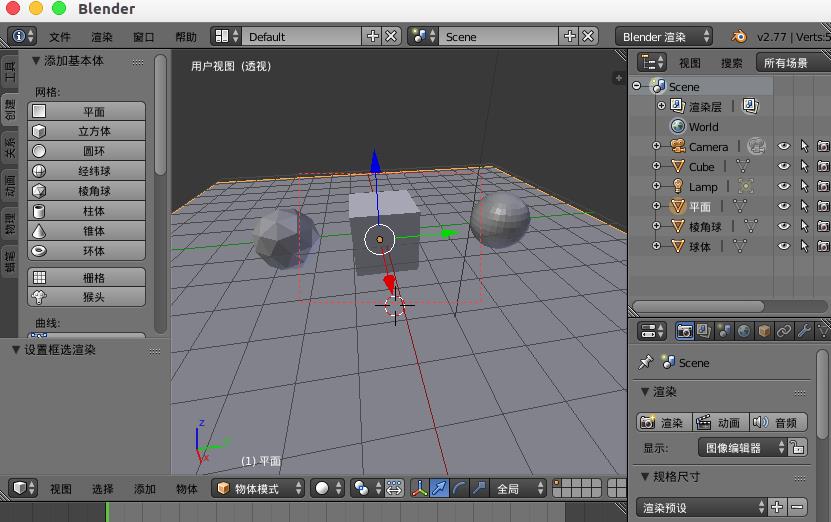Click the pin icon beside Scene

coord(646,363)
